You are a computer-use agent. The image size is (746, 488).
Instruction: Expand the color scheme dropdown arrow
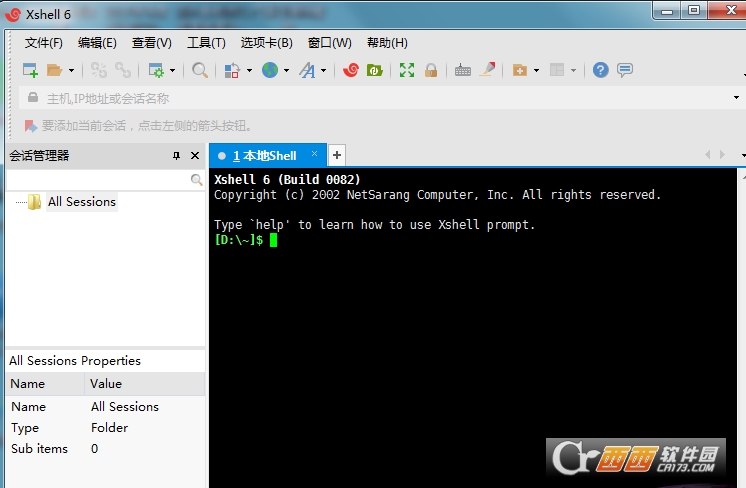[x=249, y=70]
